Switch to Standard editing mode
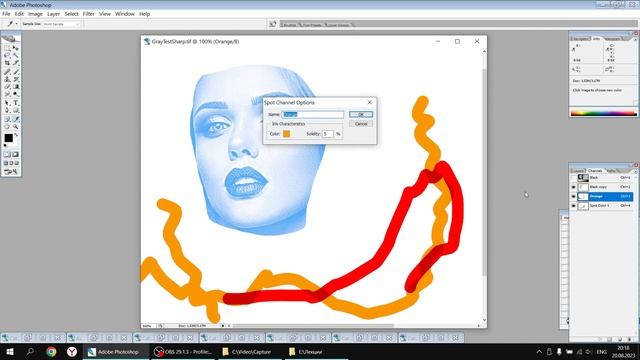 point(7,155)
